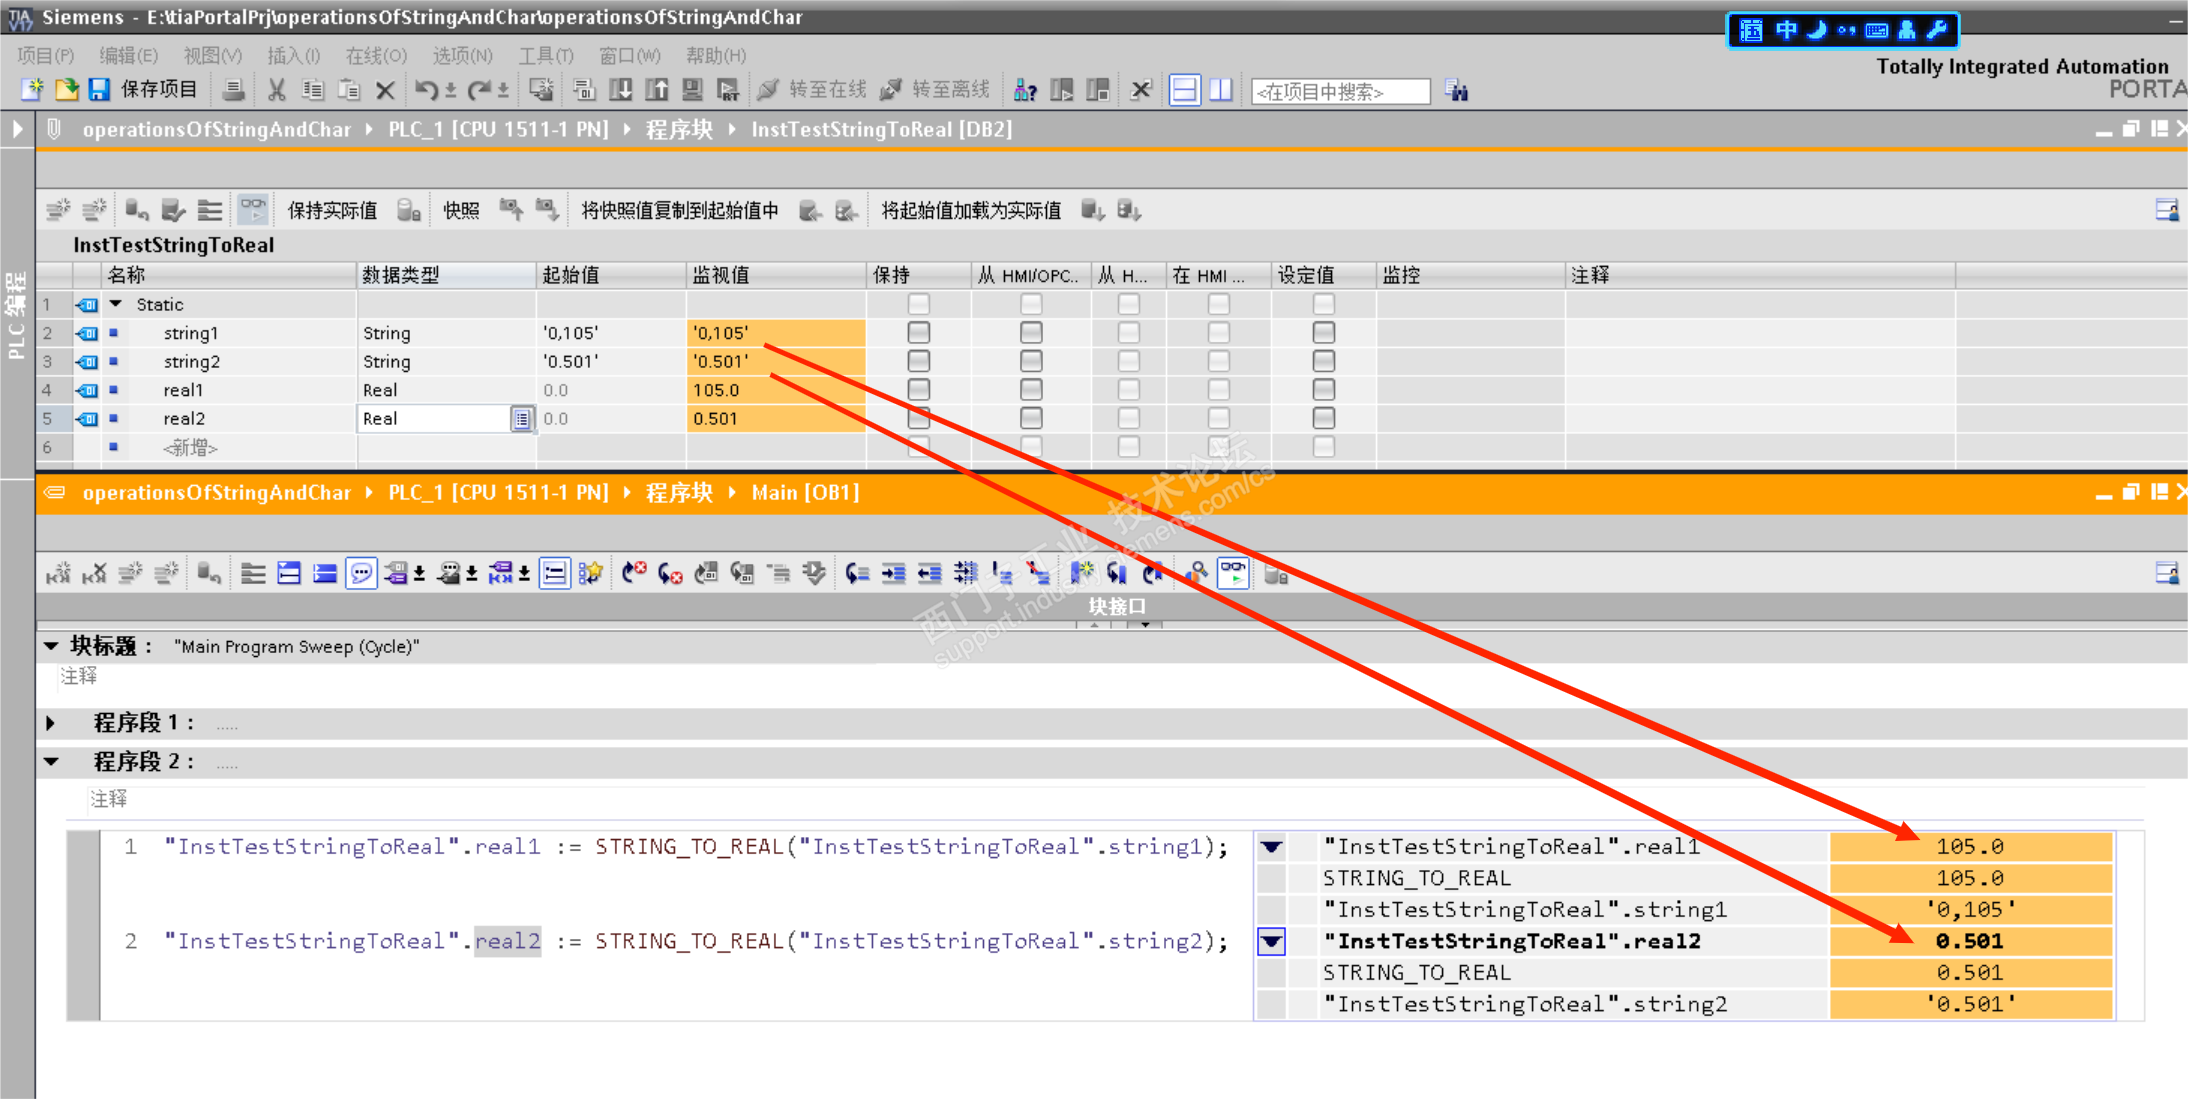Viewport: 2188px width, 1099px height.
Task: Open the 在线(O) Online menu
Action: 376,55
